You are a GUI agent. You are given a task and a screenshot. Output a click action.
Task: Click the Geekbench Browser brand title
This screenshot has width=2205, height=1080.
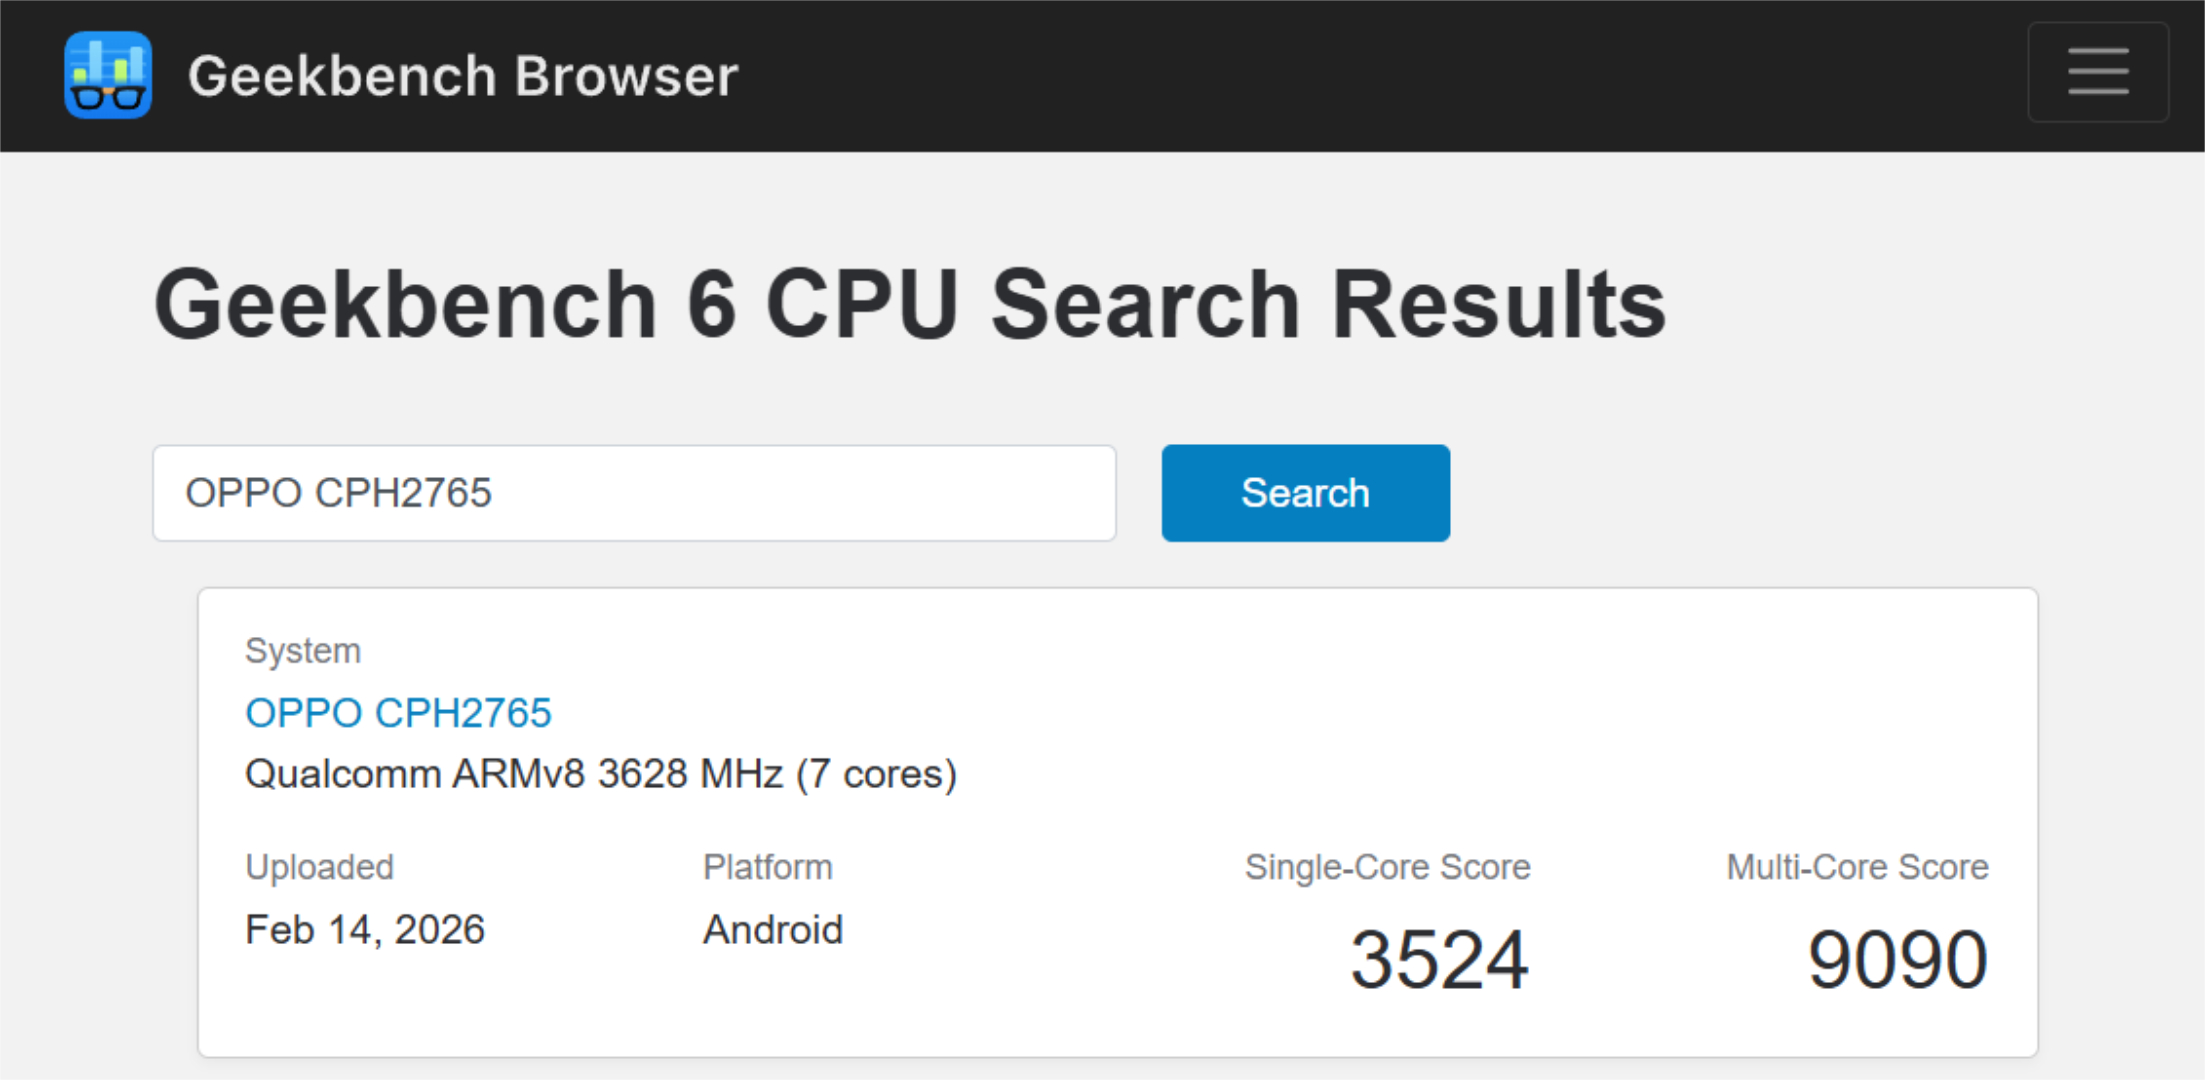[463, 76]
